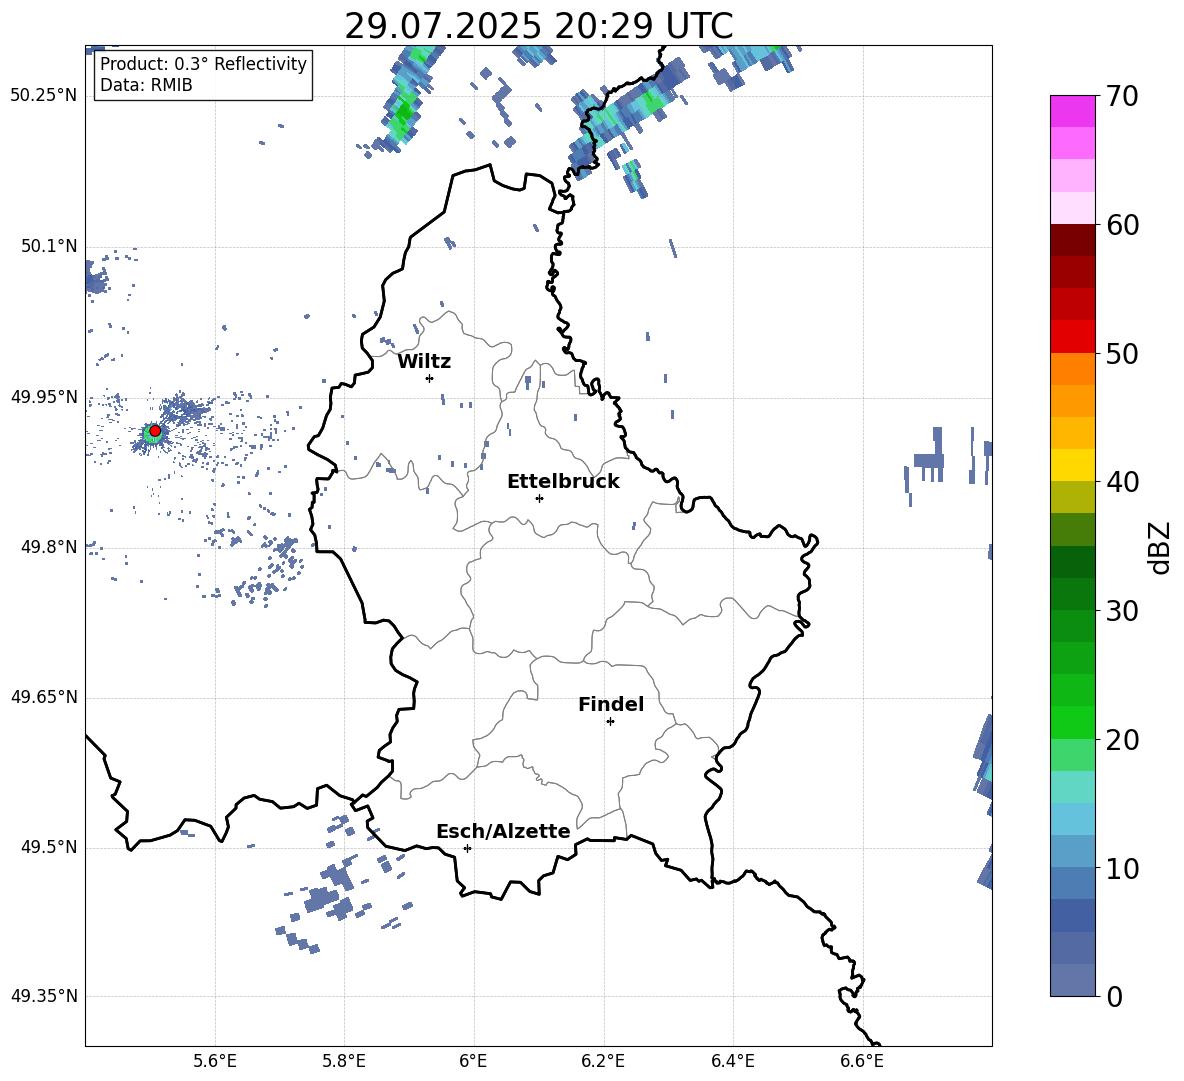This screenshot has width=1184, height=1081.
Task: Click colorbar tick label 30
Action: [1123, 611]
